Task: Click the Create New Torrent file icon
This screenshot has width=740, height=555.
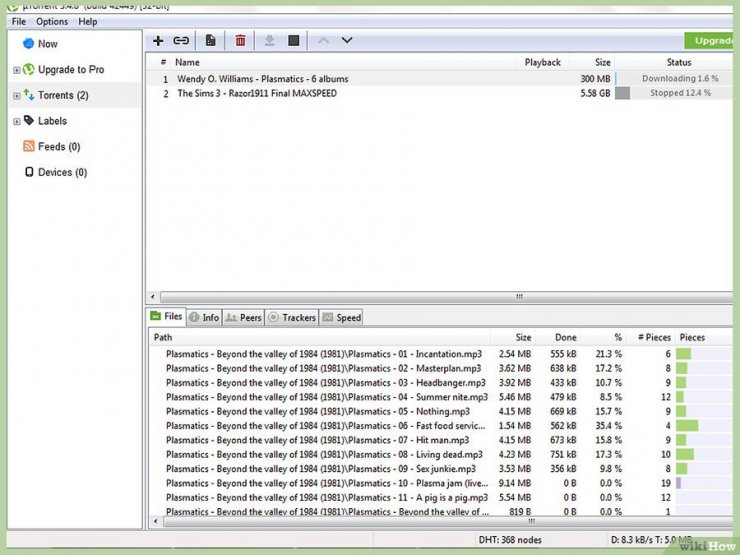Action: pos(210,41)
